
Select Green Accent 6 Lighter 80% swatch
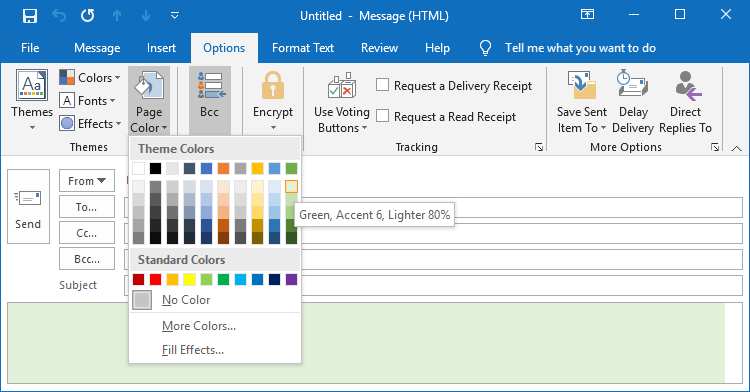pyautogui.click(x=291, y=186)
